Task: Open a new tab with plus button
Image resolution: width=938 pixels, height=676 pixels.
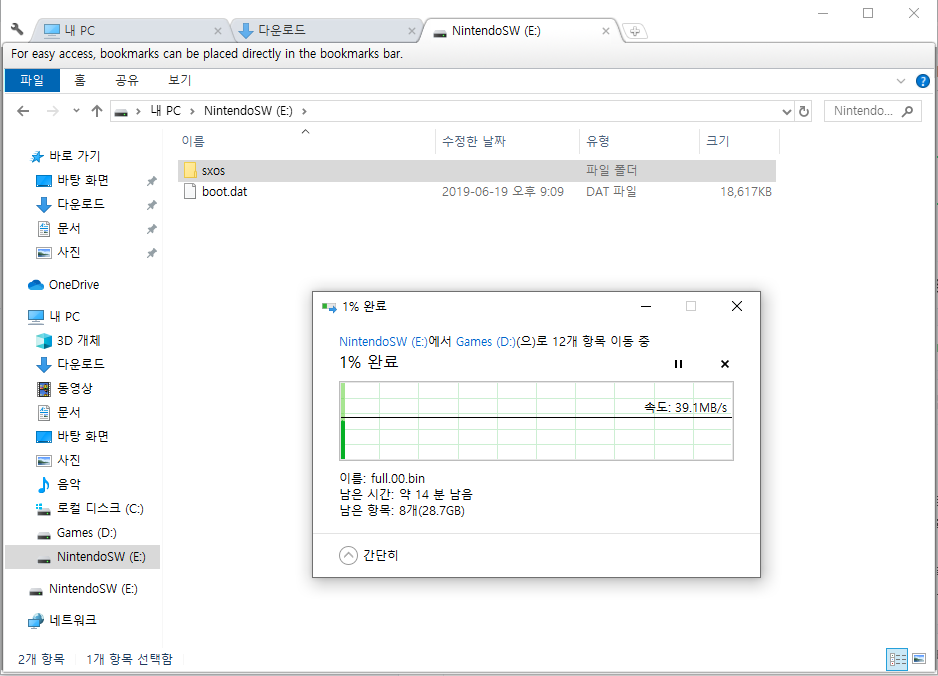Action: (x=635, y=31)
